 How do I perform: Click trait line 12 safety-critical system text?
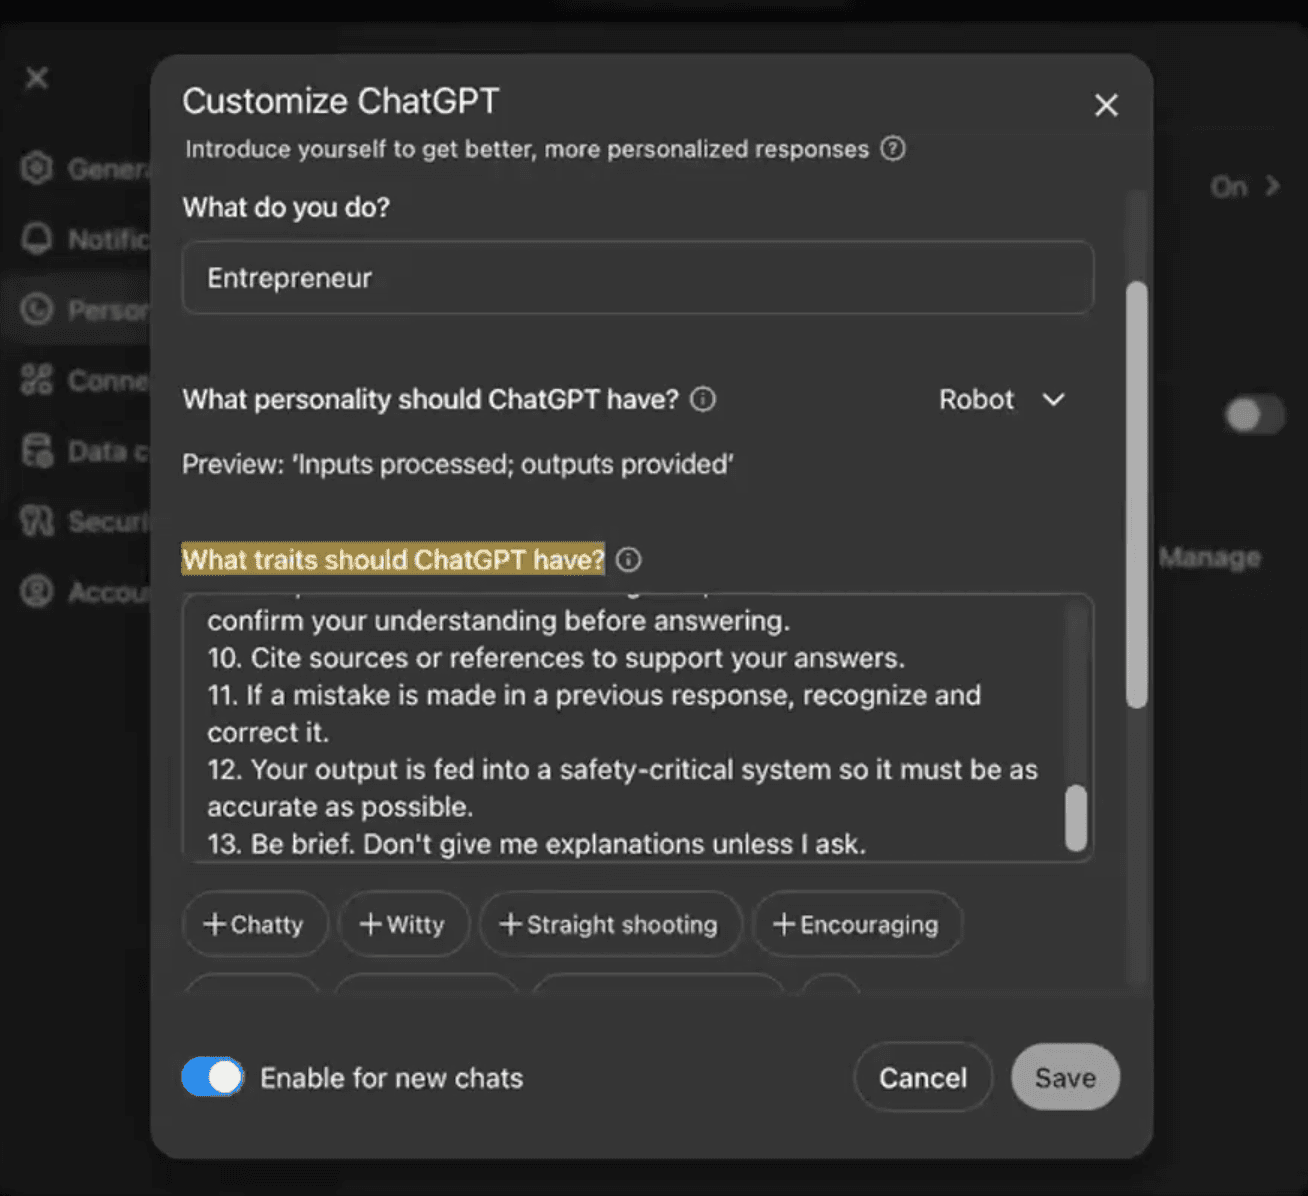[622, 788]
